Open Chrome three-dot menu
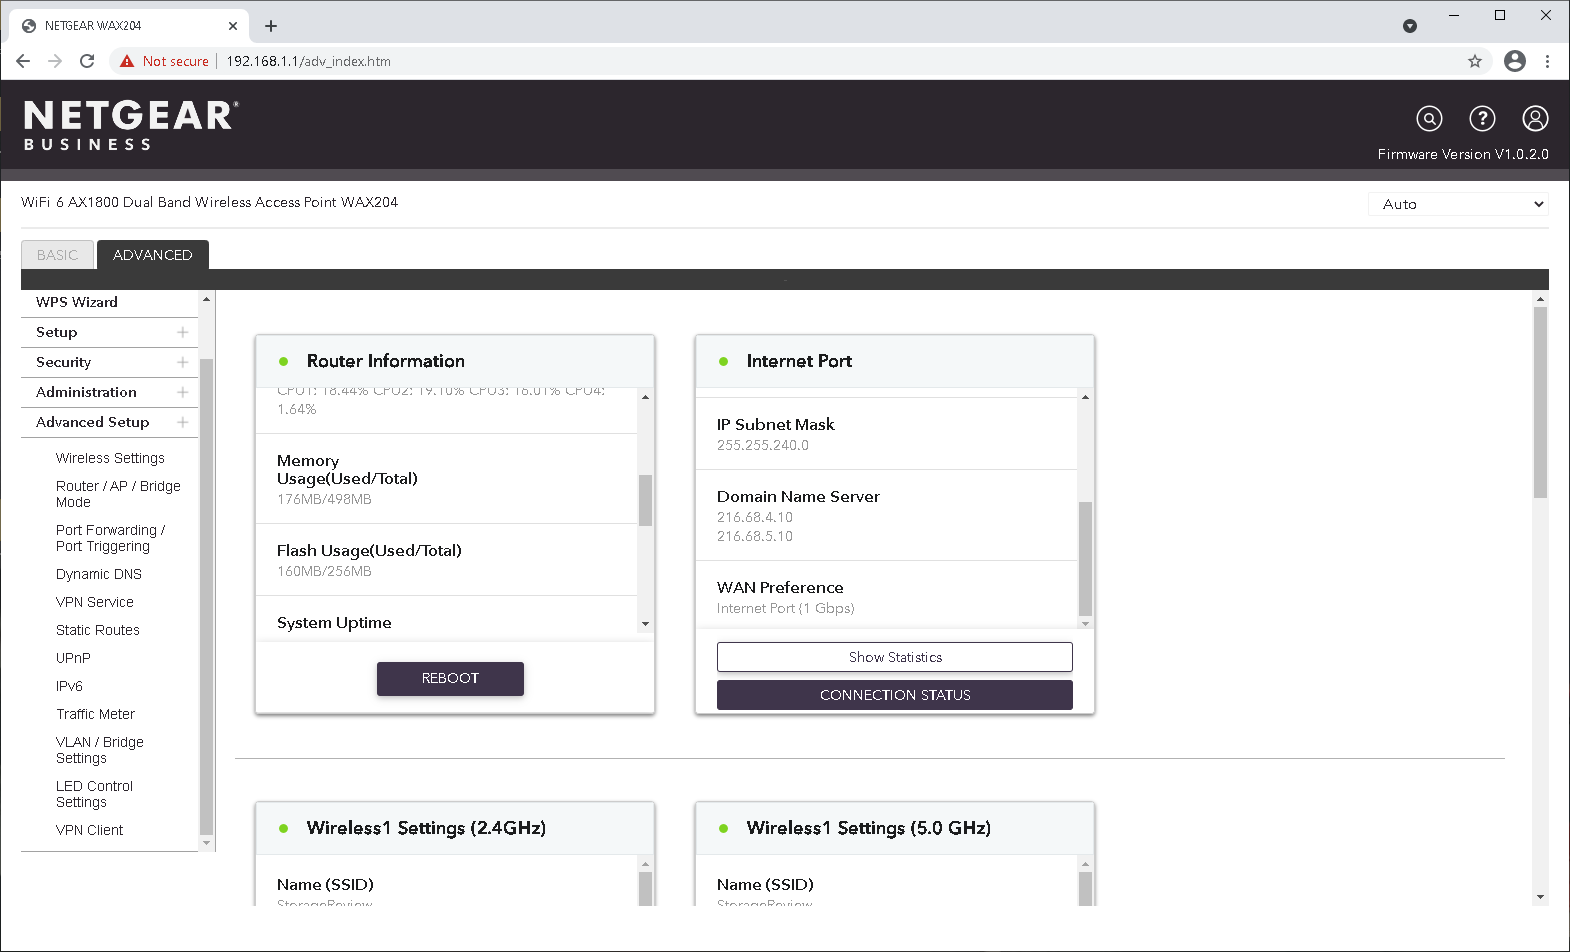This screenshot has height=952, width=1570. pyautogui.click(x=1547, y=61)
